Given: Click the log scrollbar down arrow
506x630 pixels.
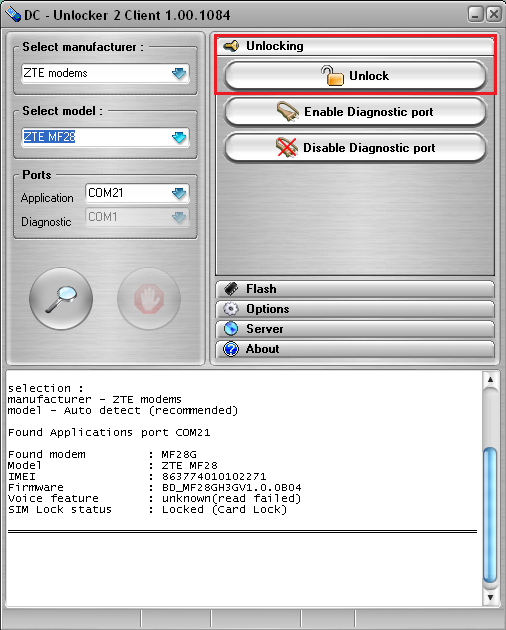Looking at the screenshot, I should pyautogui.click(x=490, y=597).
